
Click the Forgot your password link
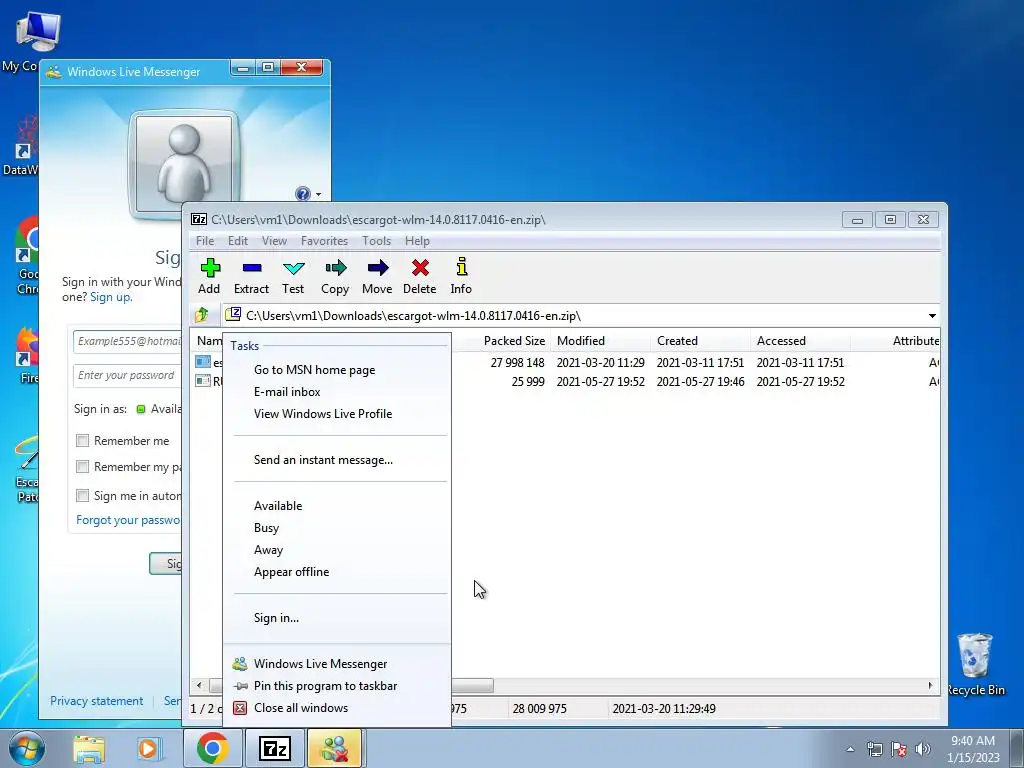[129, 520]
